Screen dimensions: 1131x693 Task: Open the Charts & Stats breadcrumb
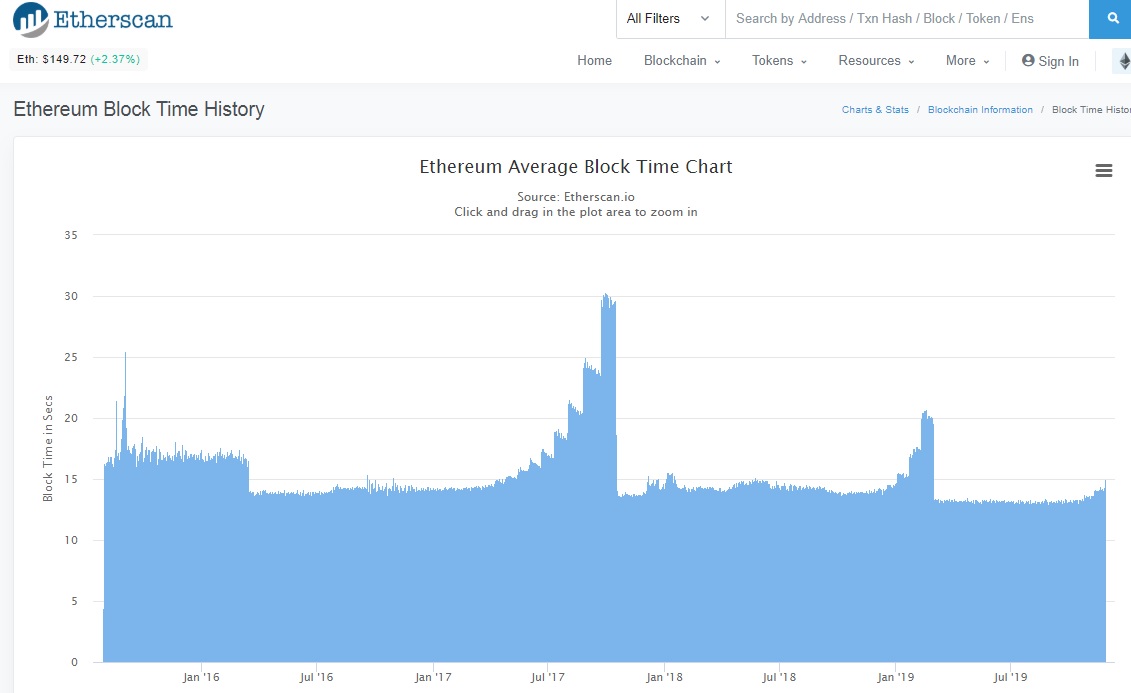pos(875,110)
